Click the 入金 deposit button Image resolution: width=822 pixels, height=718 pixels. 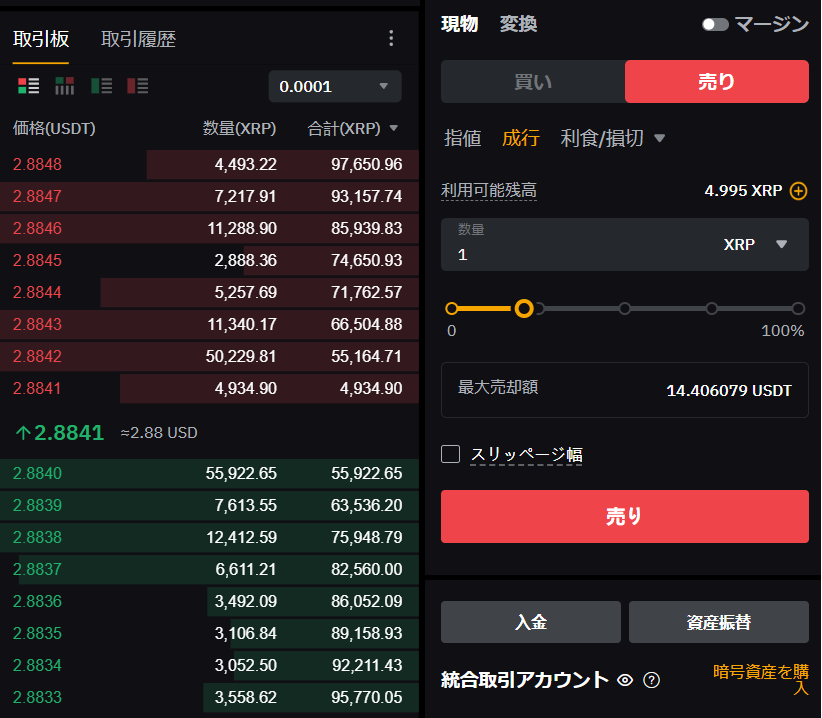coord(530,622)
